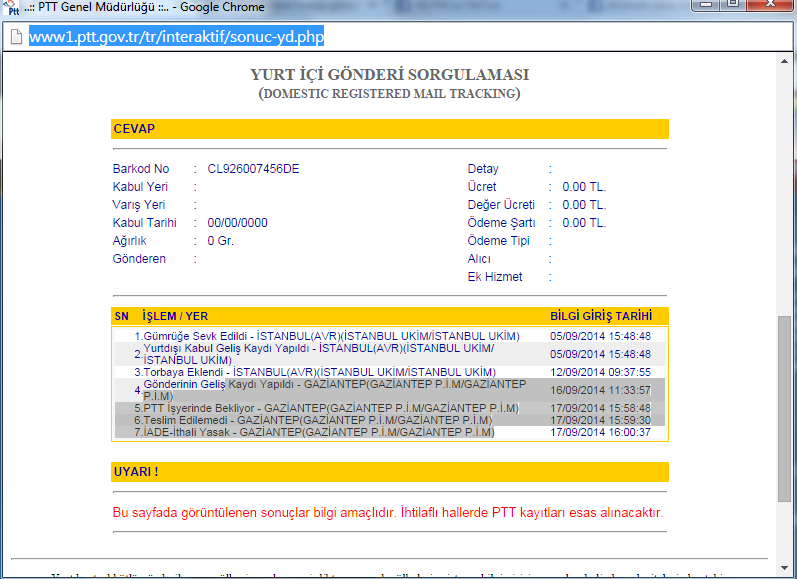Image resolution: width=797 pixels, height=579 pixels.
Task: Click the timestamp 17/09/2014 15:59:30
Action: pyautogui.click(x=600, y=420)
